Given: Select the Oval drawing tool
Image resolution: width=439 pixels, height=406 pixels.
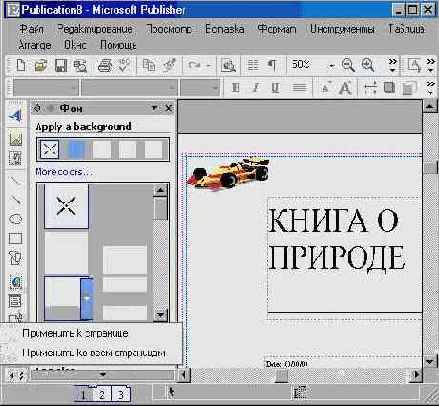Looking at the screenshot, I should coord(15,219).
